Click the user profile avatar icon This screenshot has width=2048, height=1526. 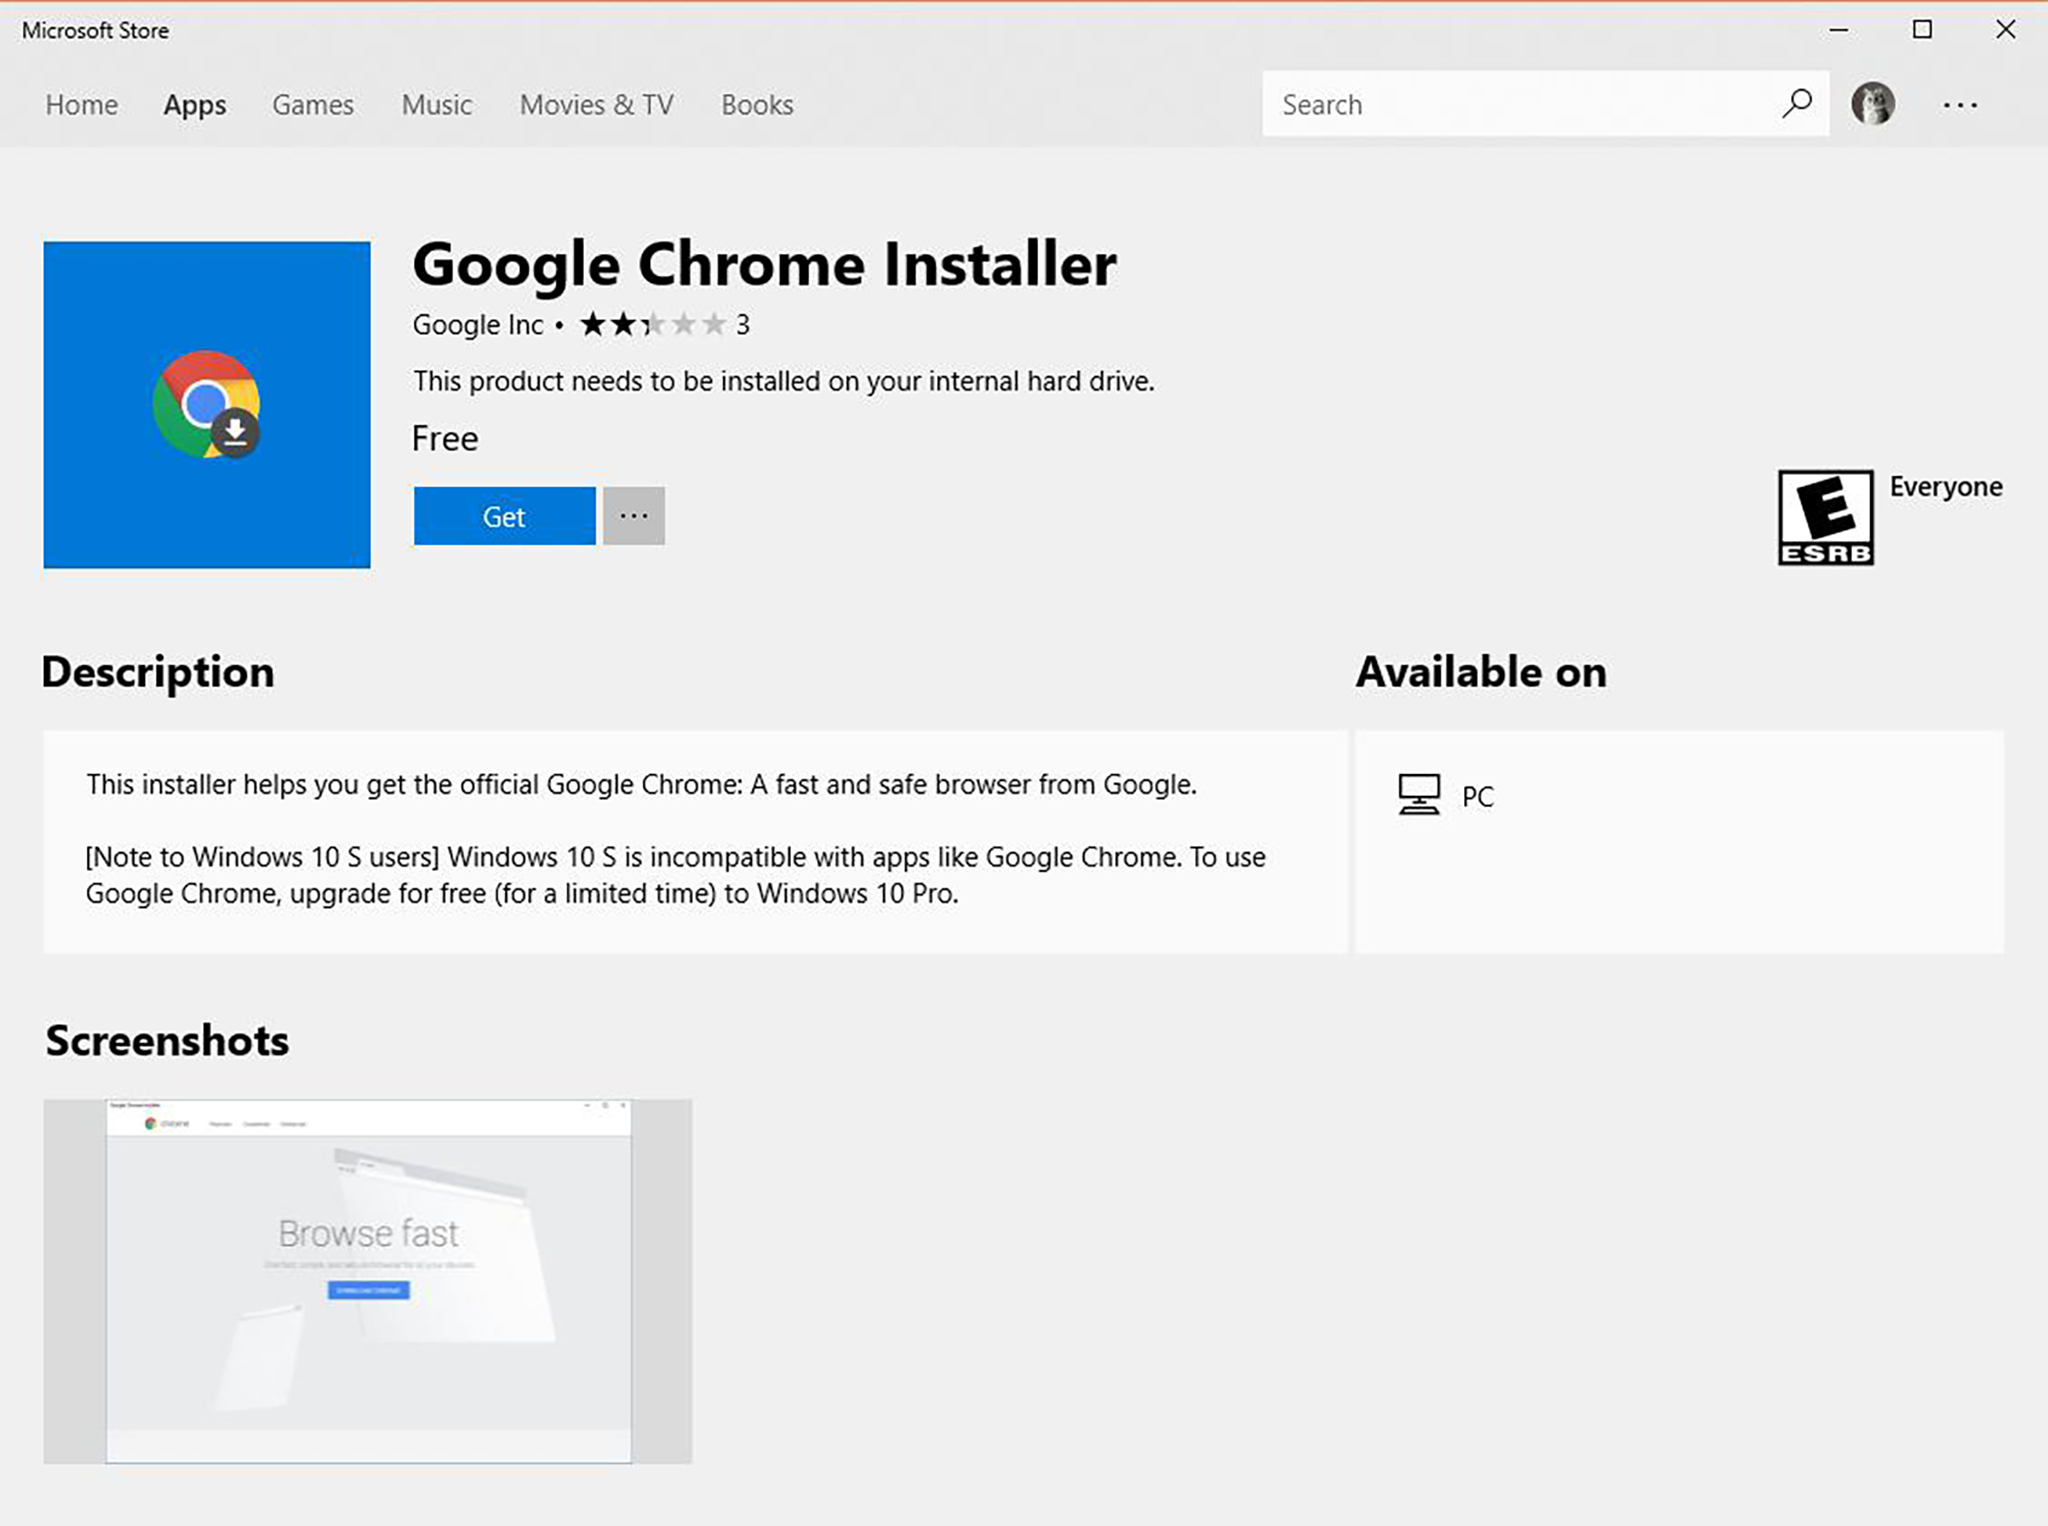tap(1872, 104)
